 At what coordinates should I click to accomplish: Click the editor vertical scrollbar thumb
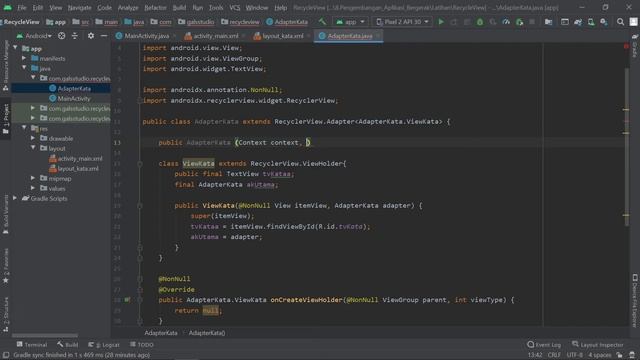coord(626,147)
